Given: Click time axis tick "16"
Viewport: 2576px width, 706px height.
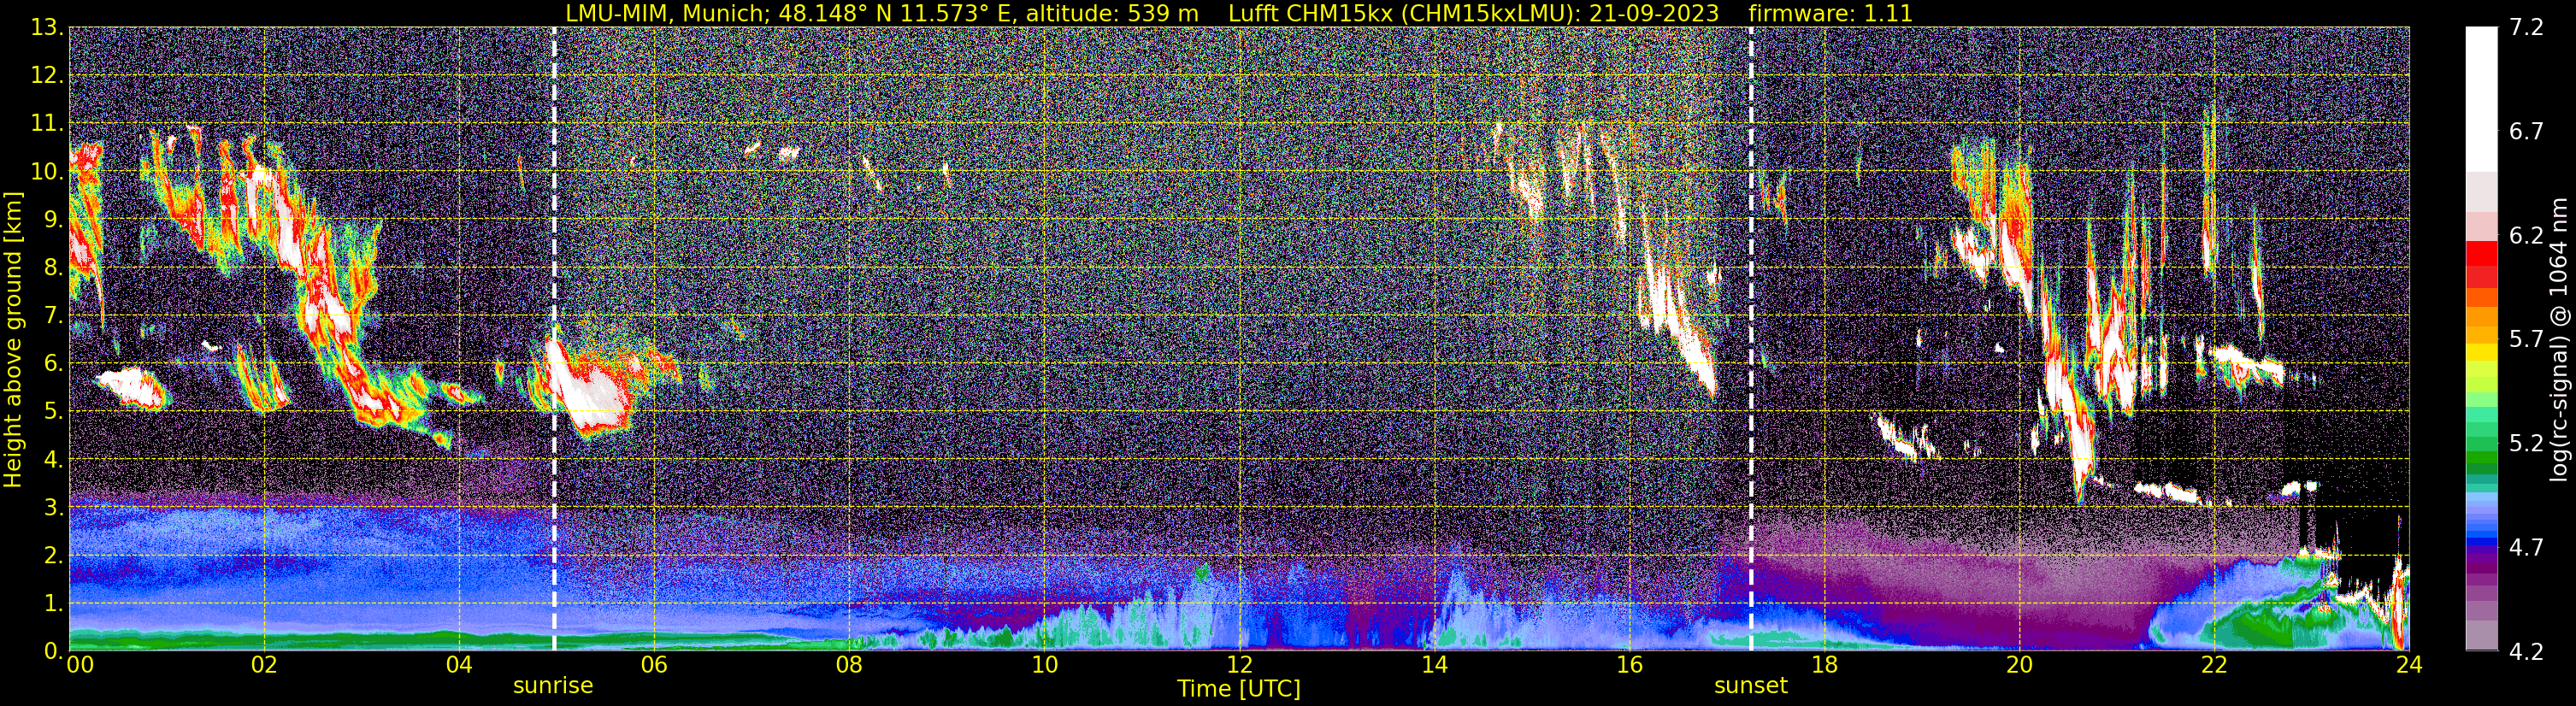Looking at the screenshot, I should tap(1629, 666).
